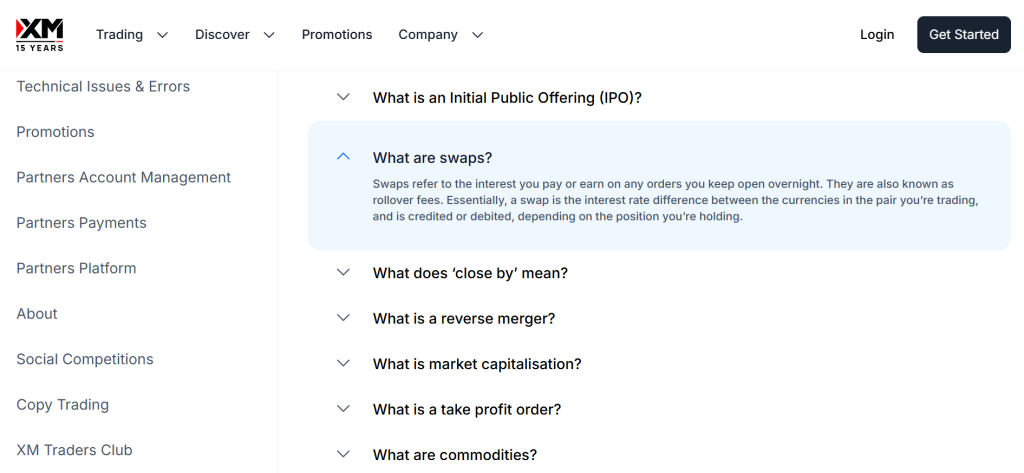Open Partners Account Management in sidebar
This screenshot has width=1024, height=473.
123,178
